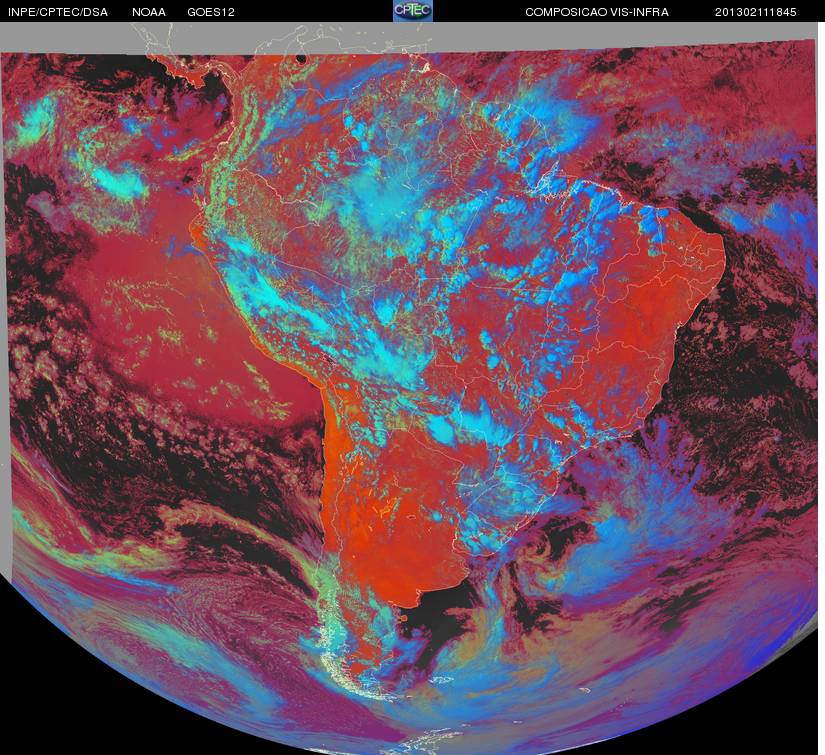Click the GOES12 satellite label
The height and width of the screenshot is (755, 825).
(x=211, y=12)
